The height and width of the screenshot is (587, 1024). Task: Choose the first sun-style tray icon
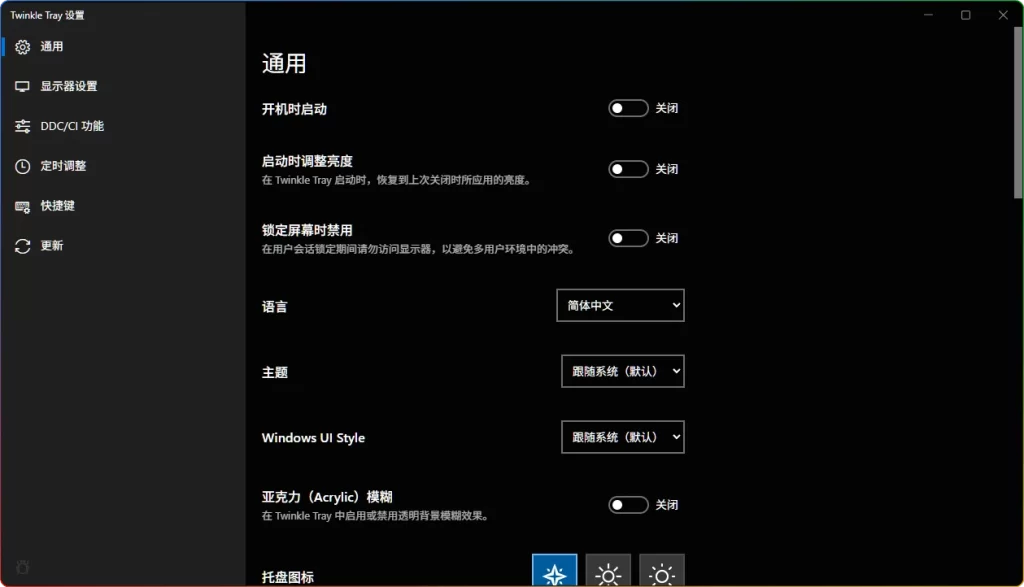(607, 572)
